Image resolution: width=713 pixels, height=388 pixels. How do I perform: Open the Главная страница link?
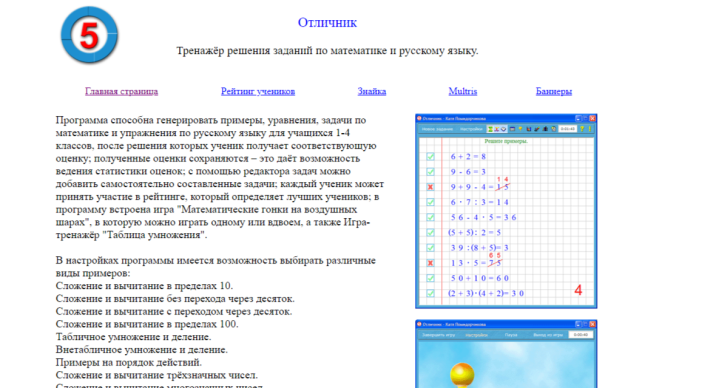click(121, 91)
